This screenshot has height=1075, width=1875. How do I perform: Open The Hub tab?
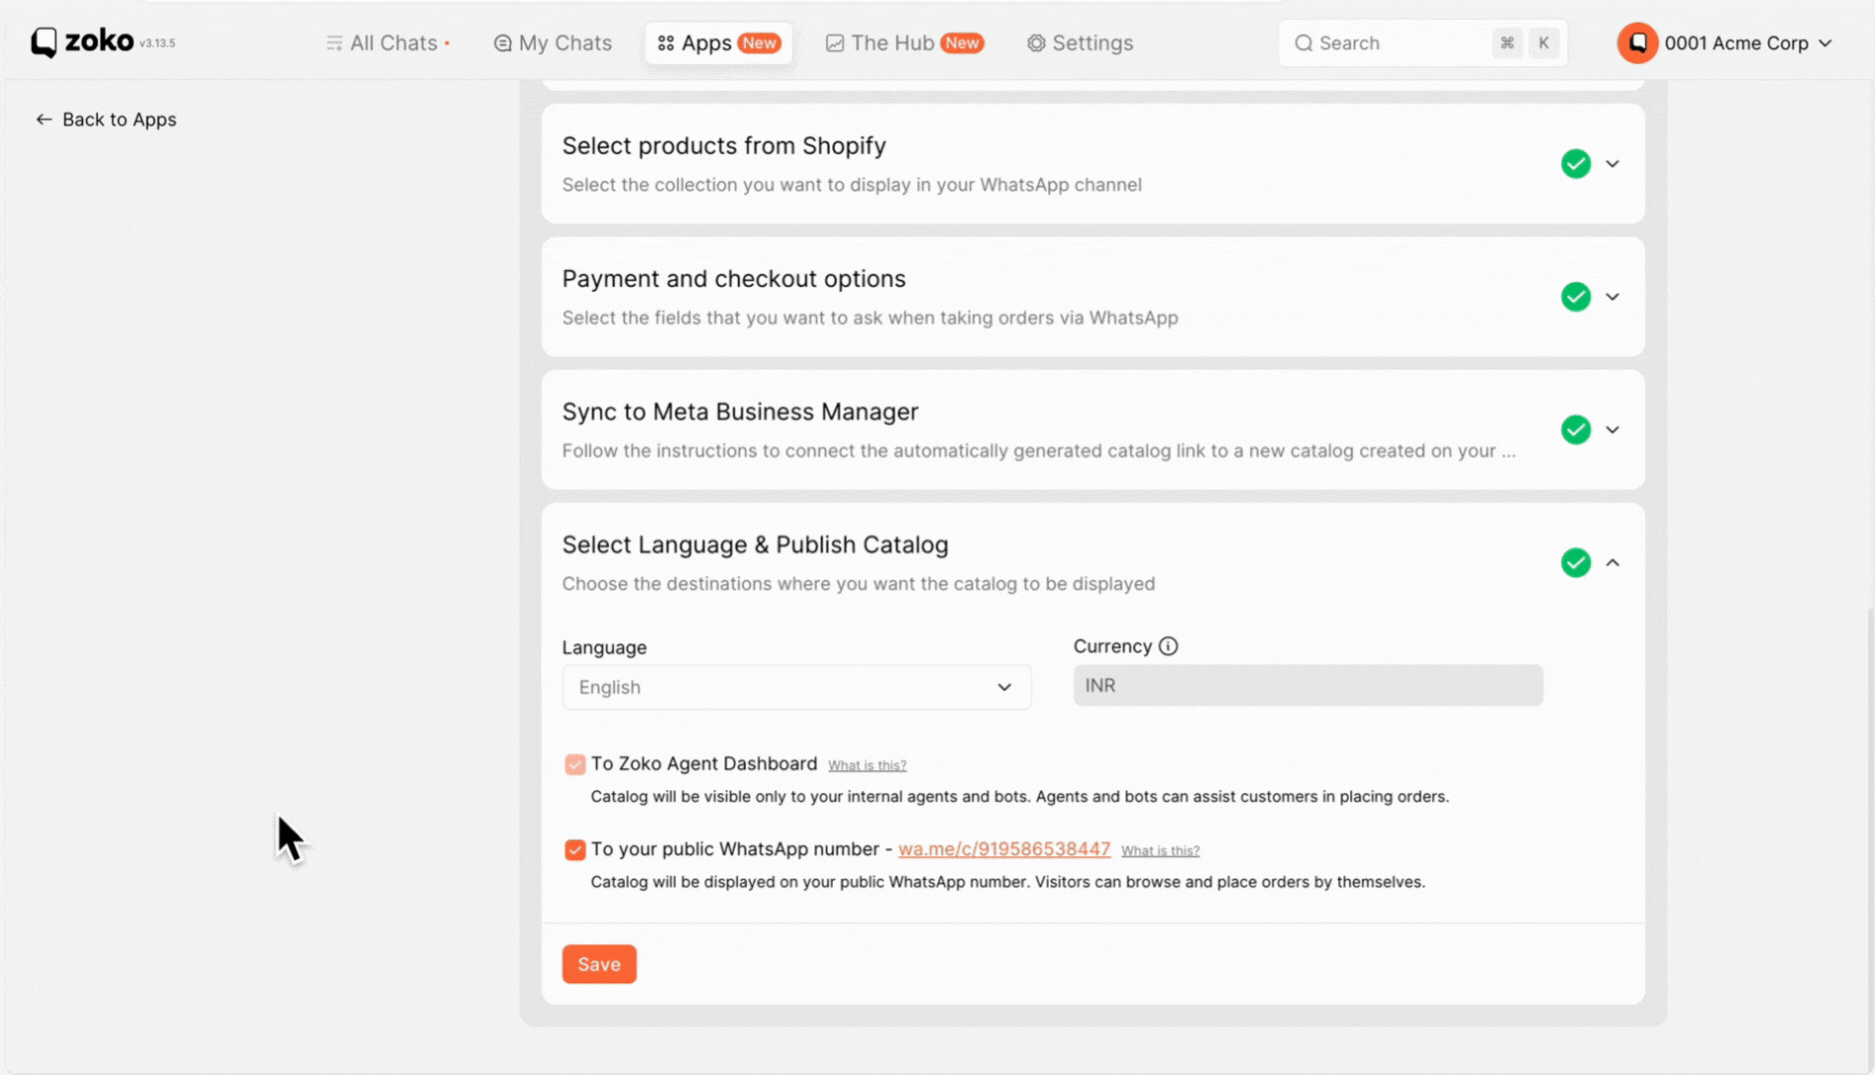(904, 43)
